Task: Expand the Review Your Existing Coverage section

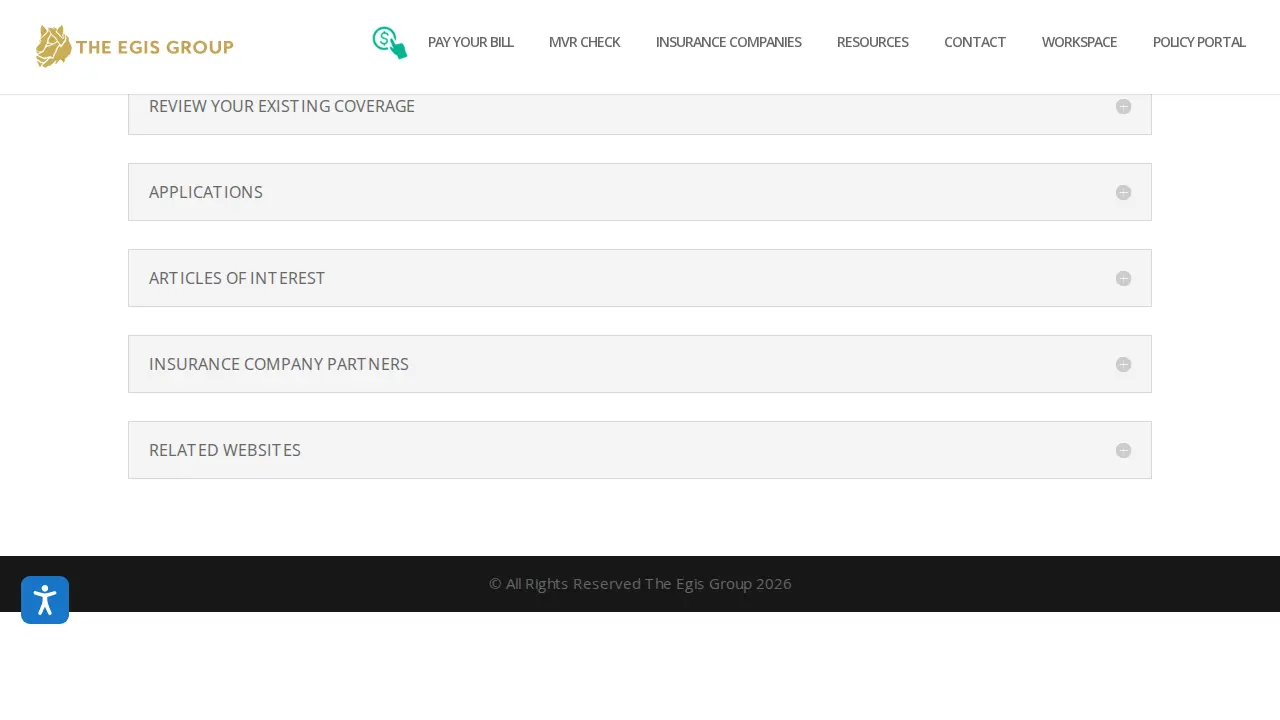Action: [x=640, y=114]
